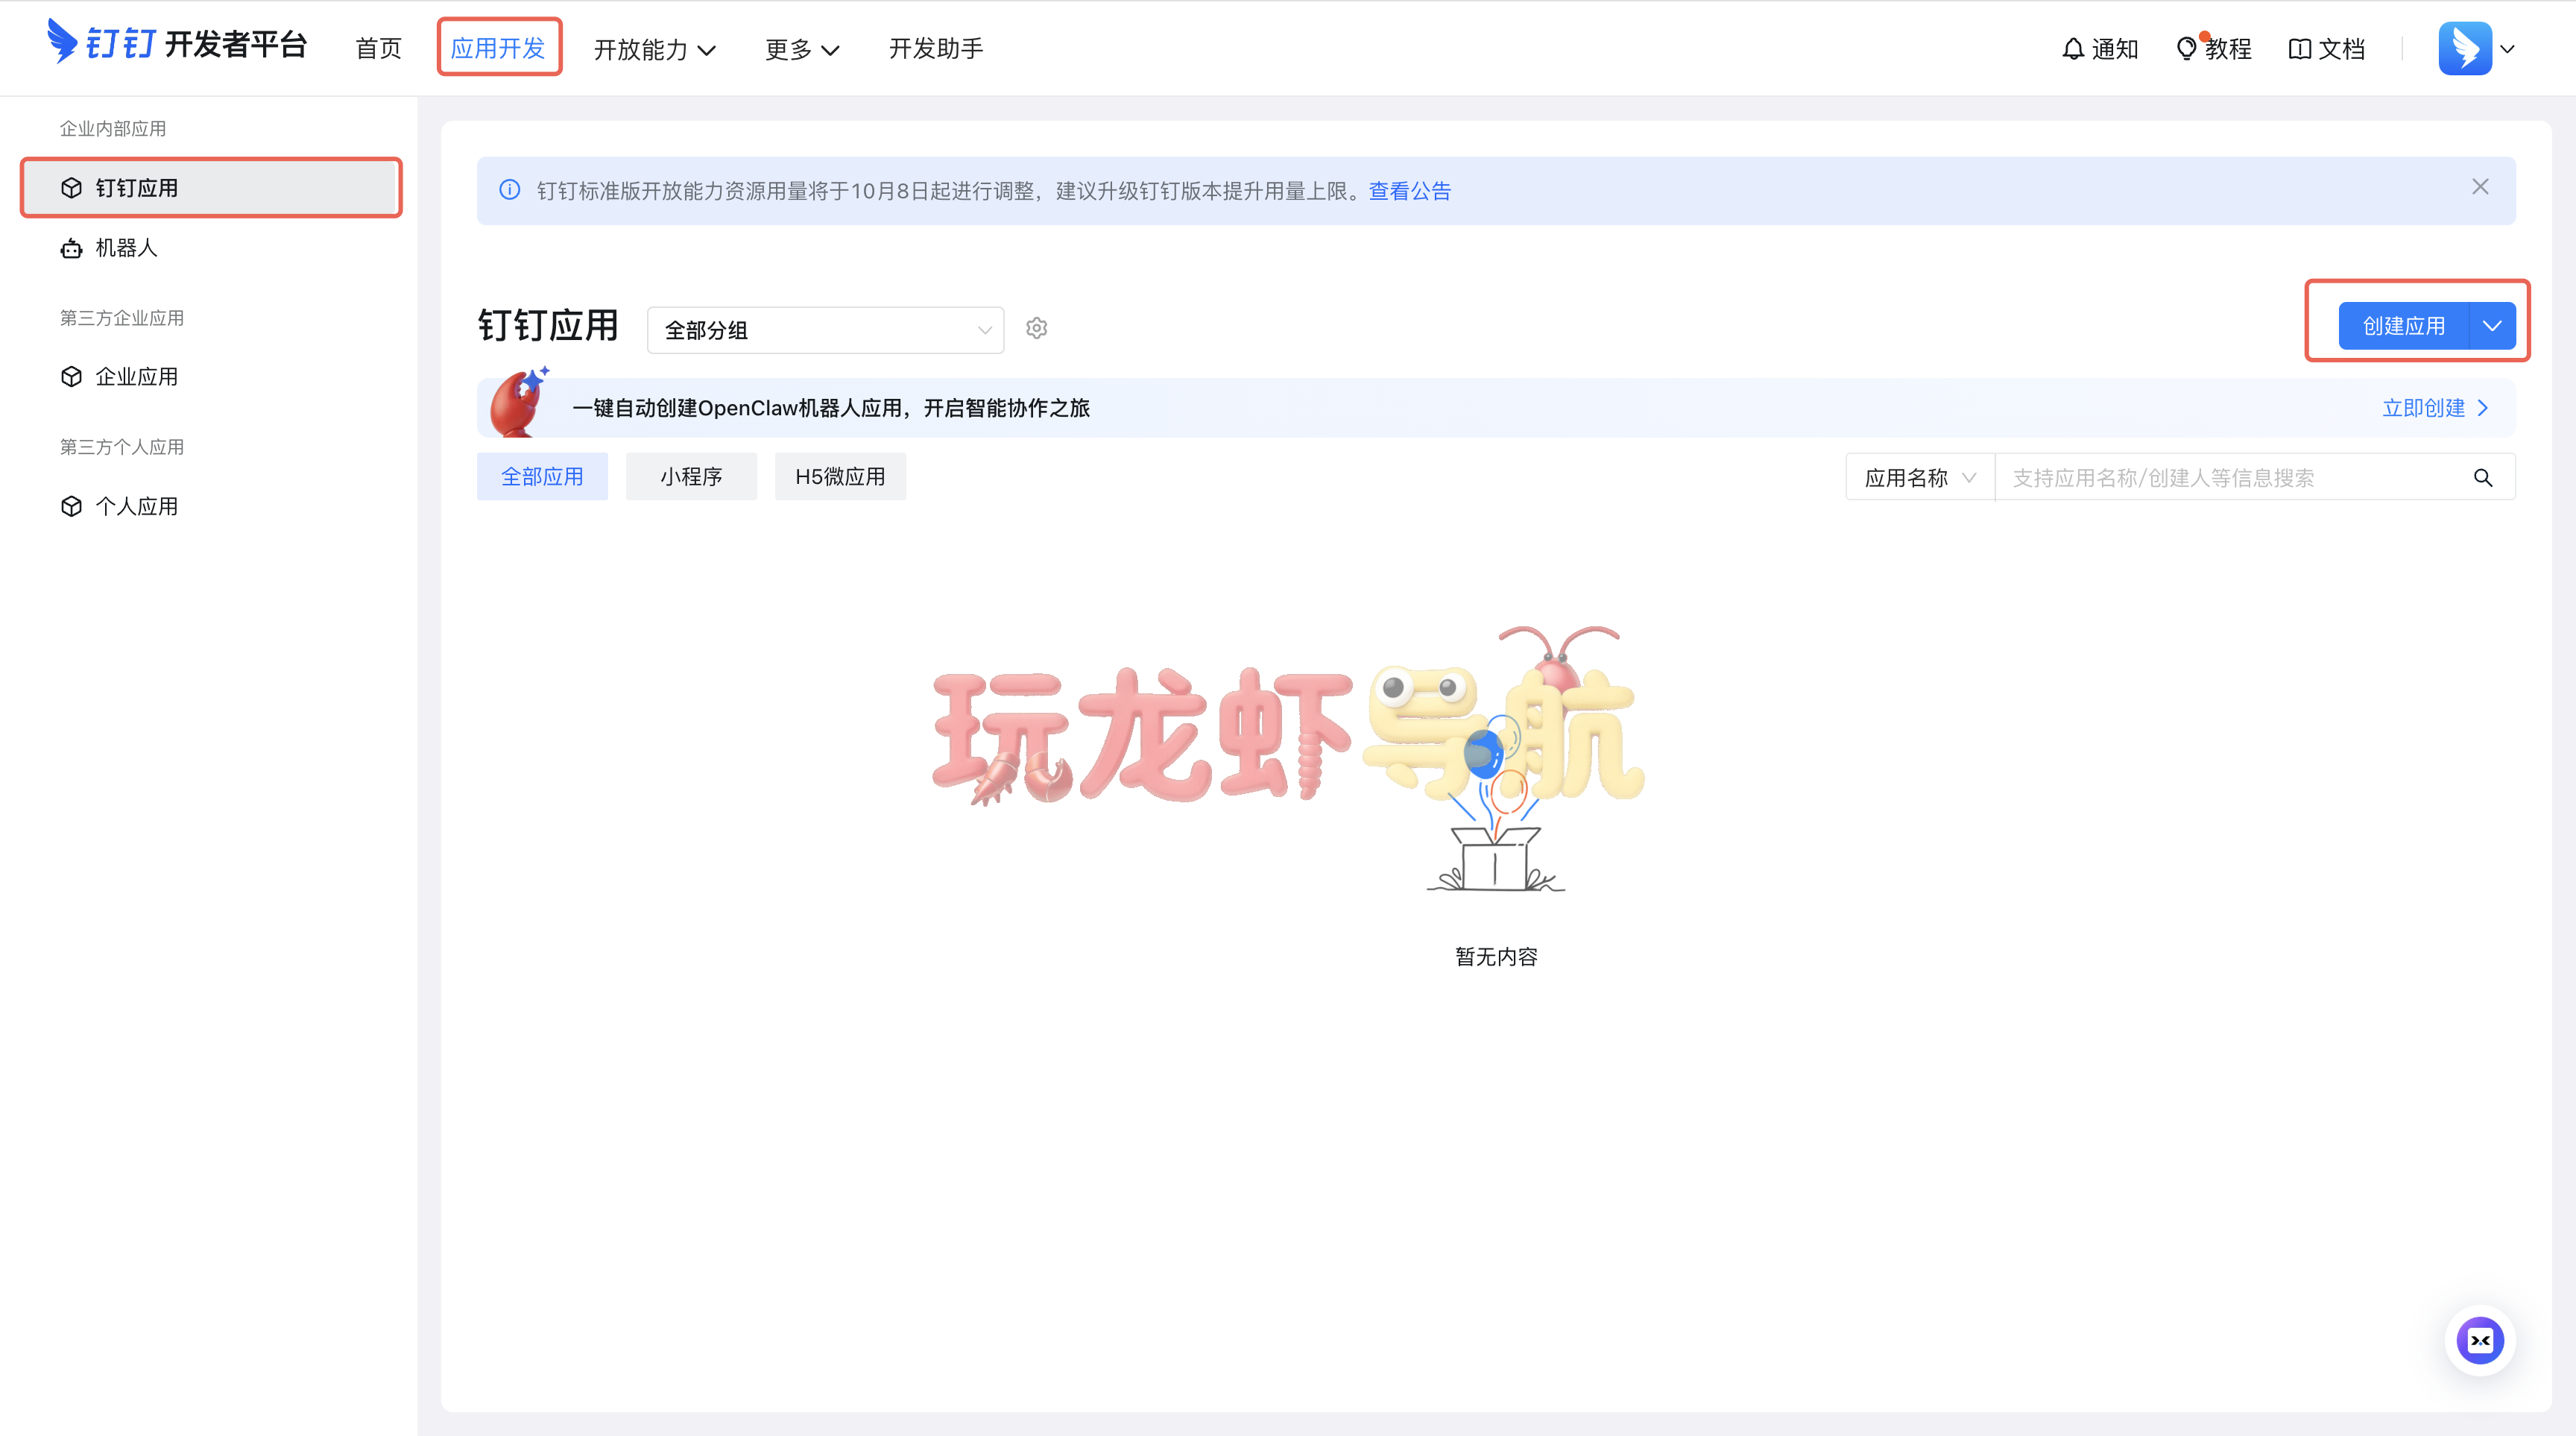Click the info icon in announcement banner
Screen dimensions: 2576x1436
point(509,190)
